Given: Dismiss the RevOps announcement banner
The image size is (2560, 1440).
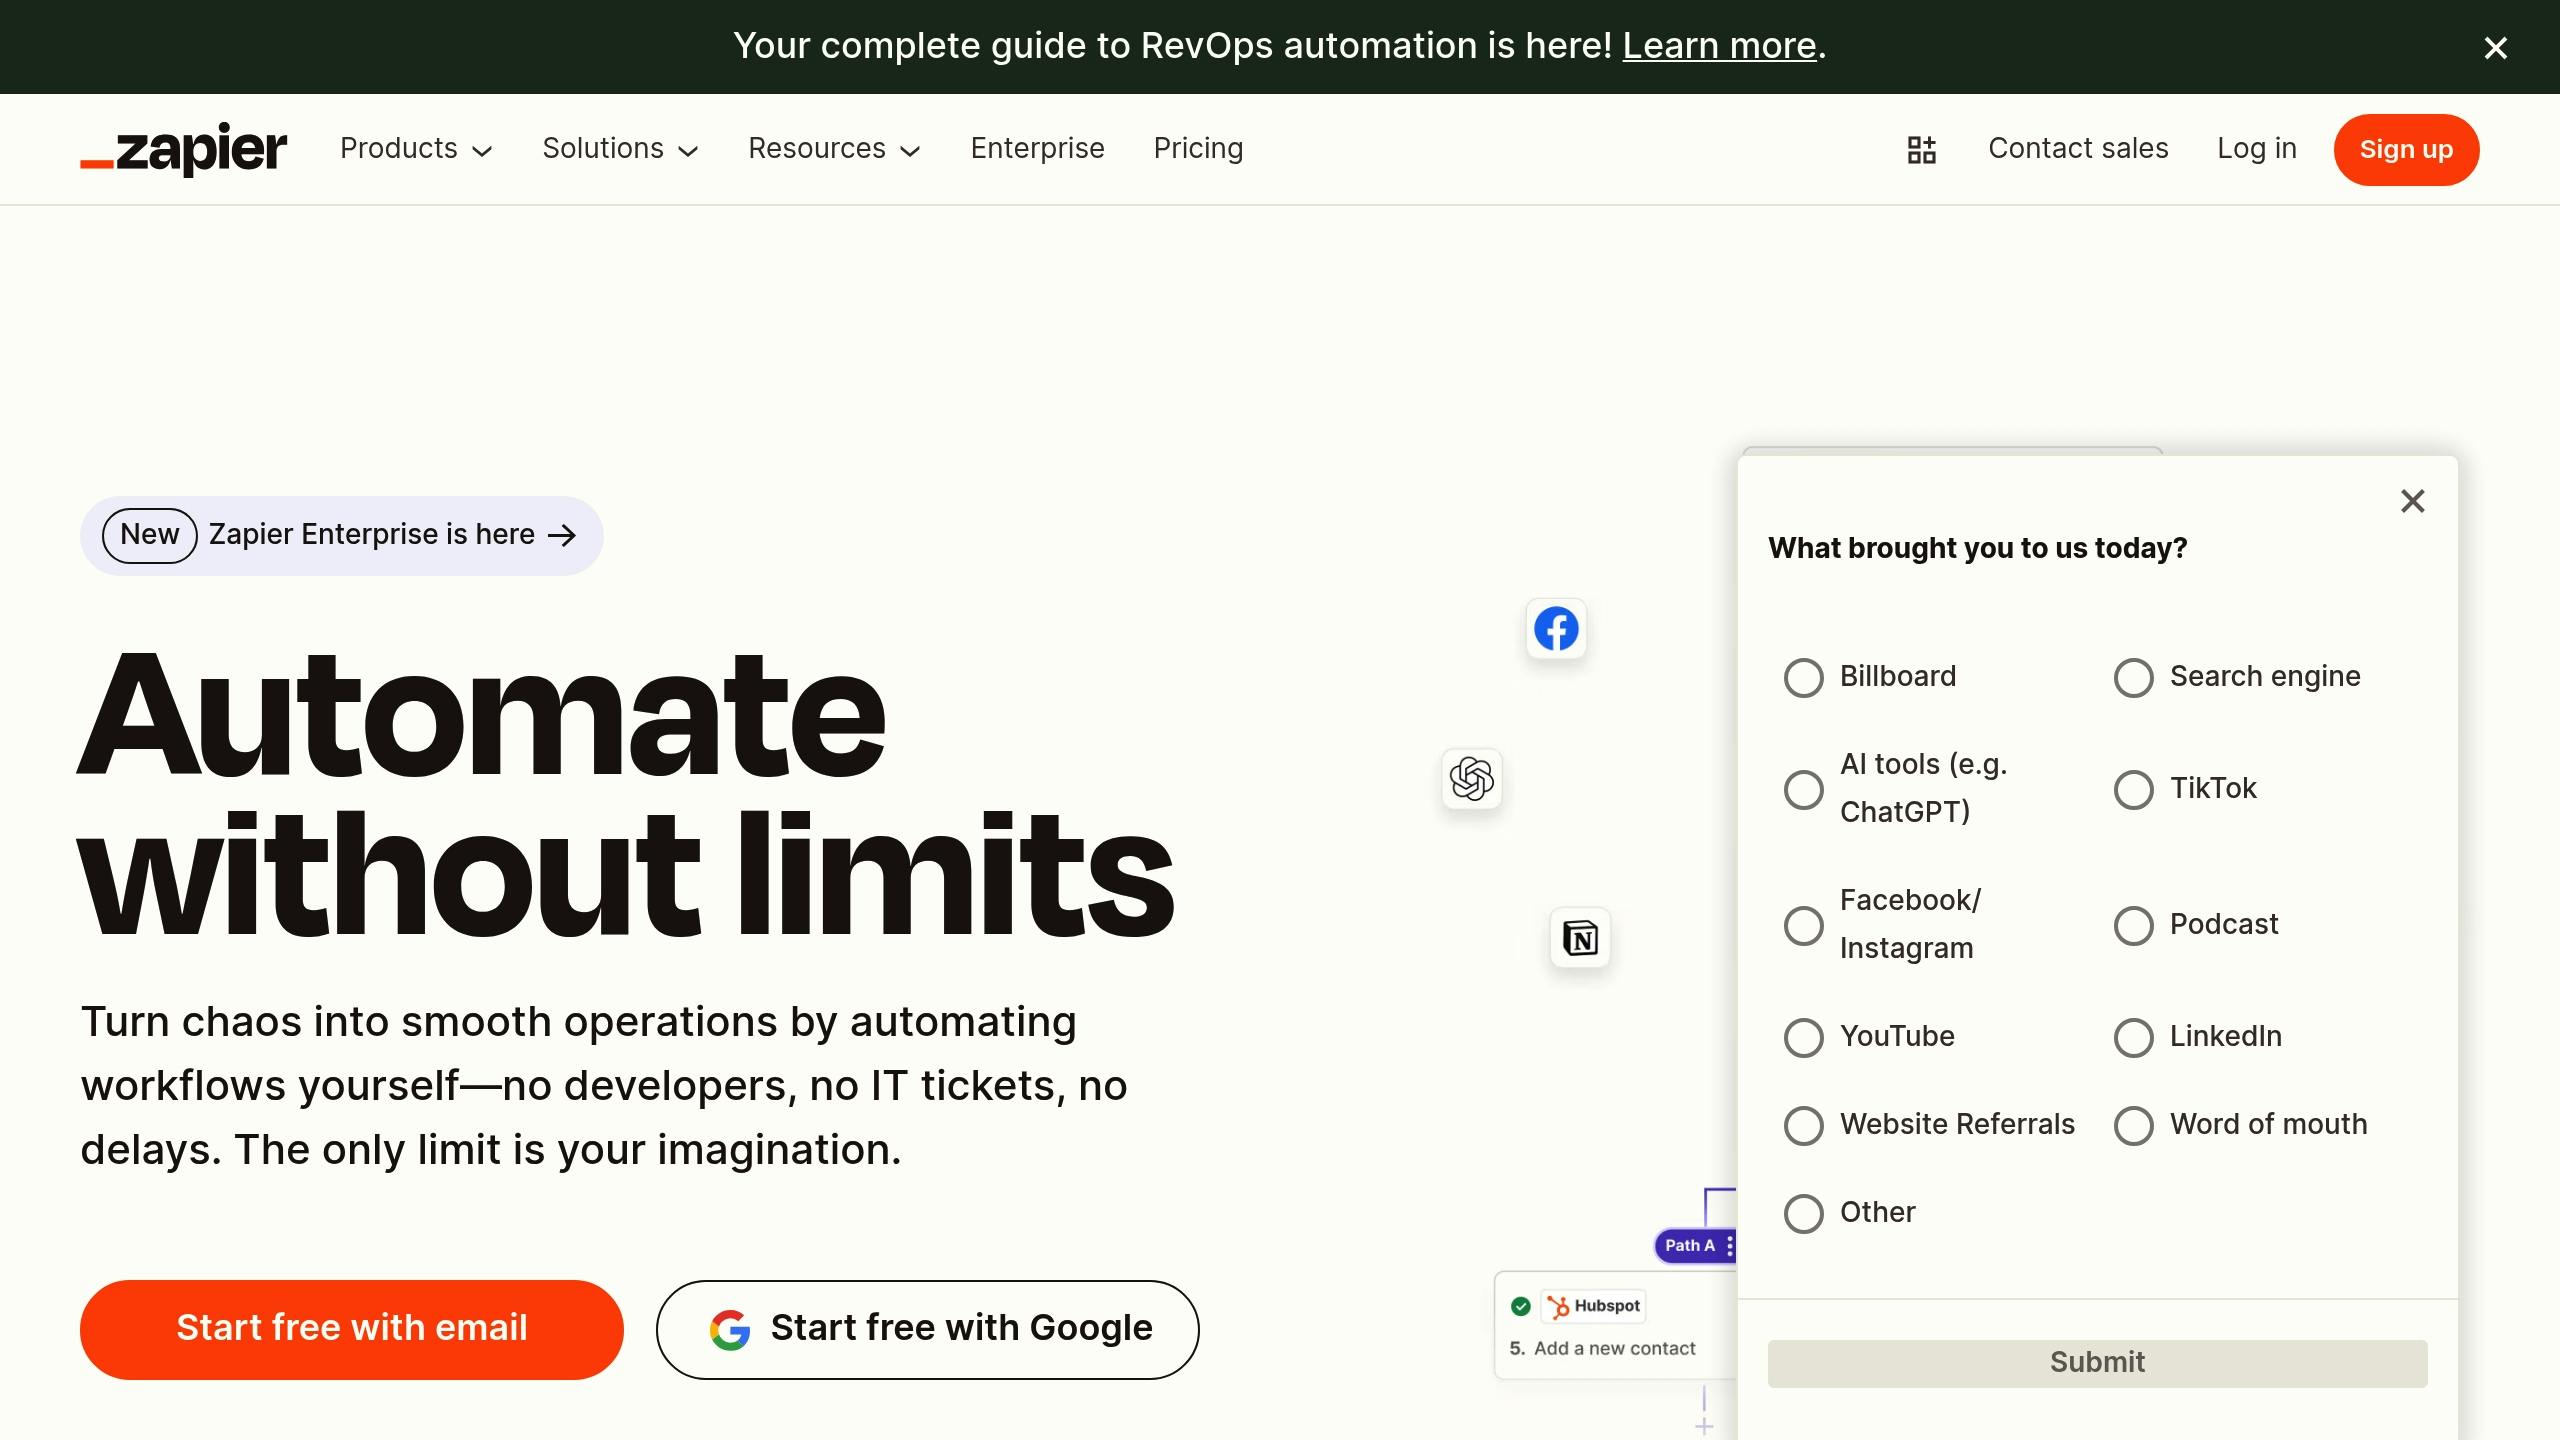Looking at the screenshot, I should (2495, 48).
